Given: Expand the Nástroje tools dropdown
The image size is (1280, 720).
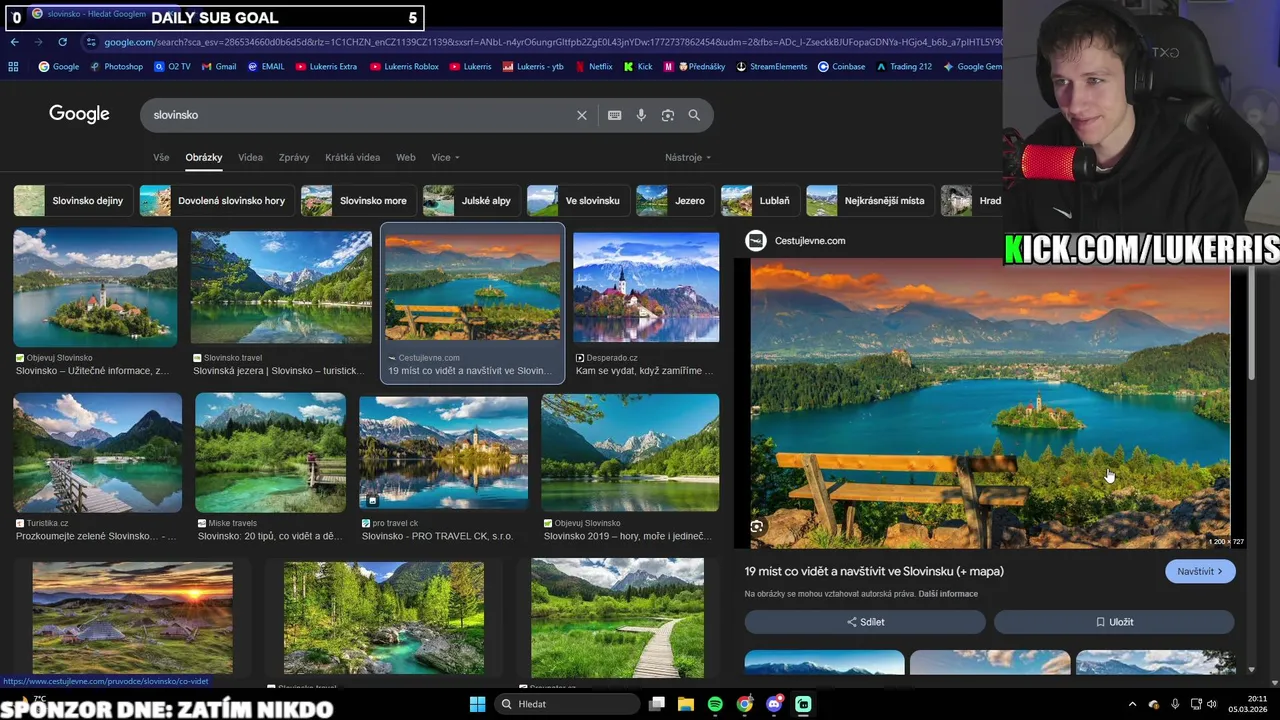Looking at the screenshot, I should [688, 157].
